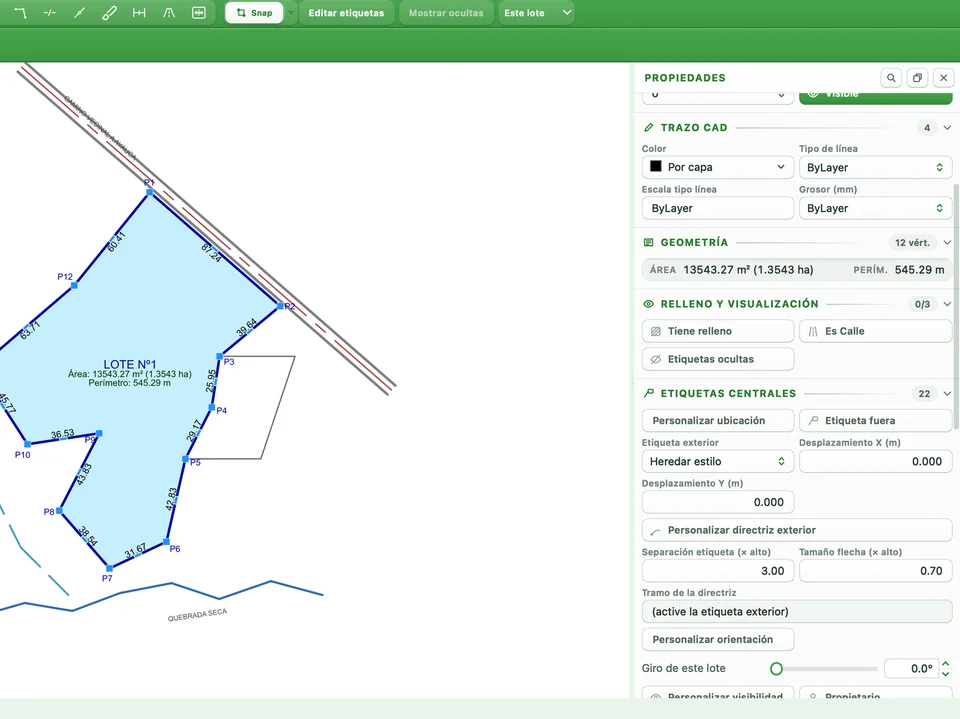Toggle Personalizar orientación
Image resolution: width=960 pixels, height=719 pixels.
(x=718, y=639)
